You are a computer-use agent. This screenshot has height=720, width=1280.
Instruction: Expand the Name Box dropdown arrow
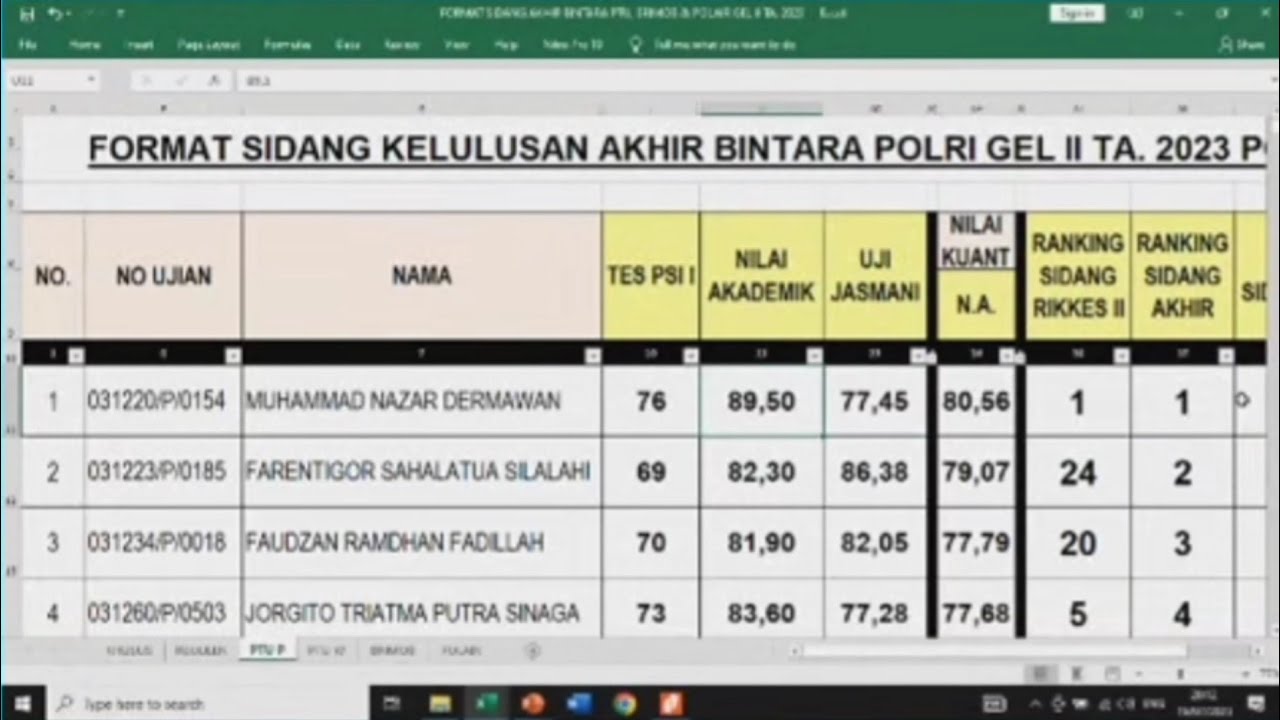pyautogui.click(x=91, y=80)
